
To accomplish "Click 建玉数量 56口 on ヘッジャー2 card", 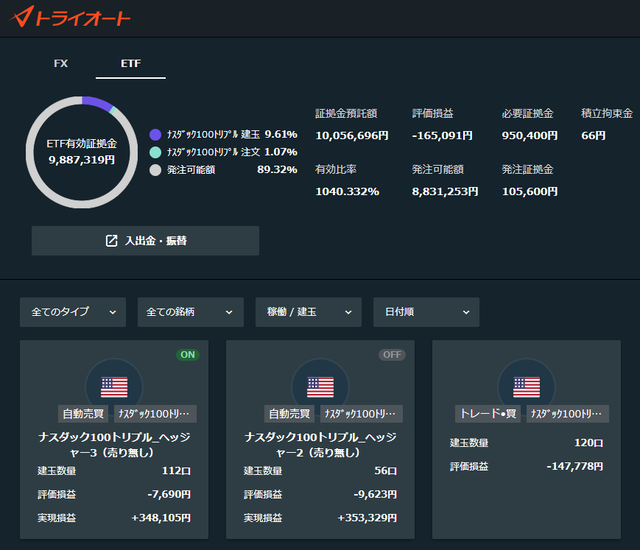I will point(320,471).
